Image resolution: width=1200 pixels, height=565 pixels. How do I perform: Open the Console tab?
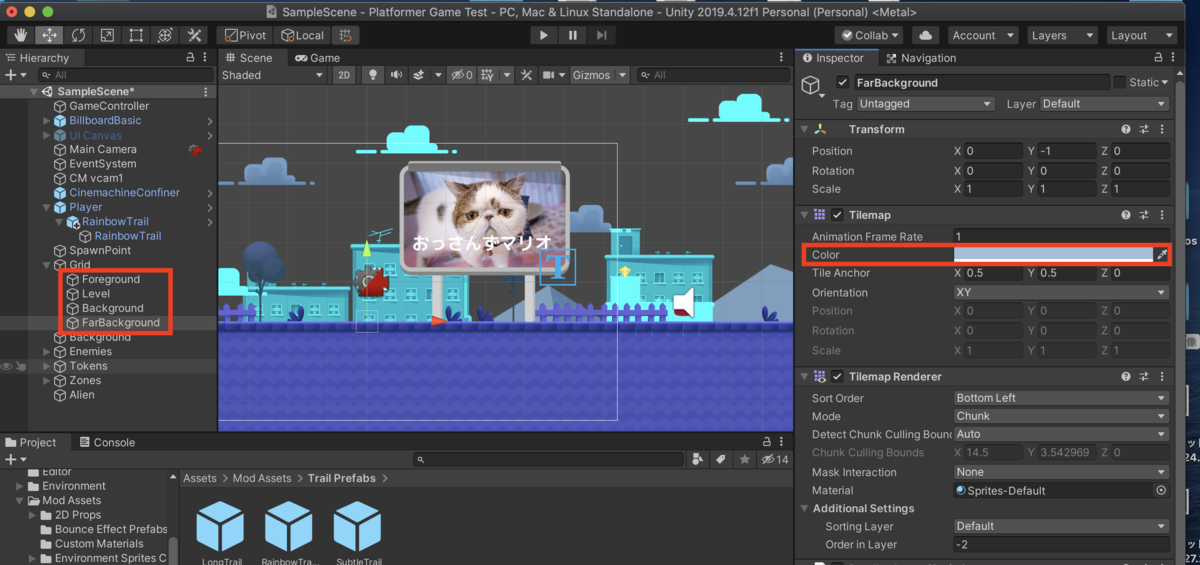coord(106,442)
